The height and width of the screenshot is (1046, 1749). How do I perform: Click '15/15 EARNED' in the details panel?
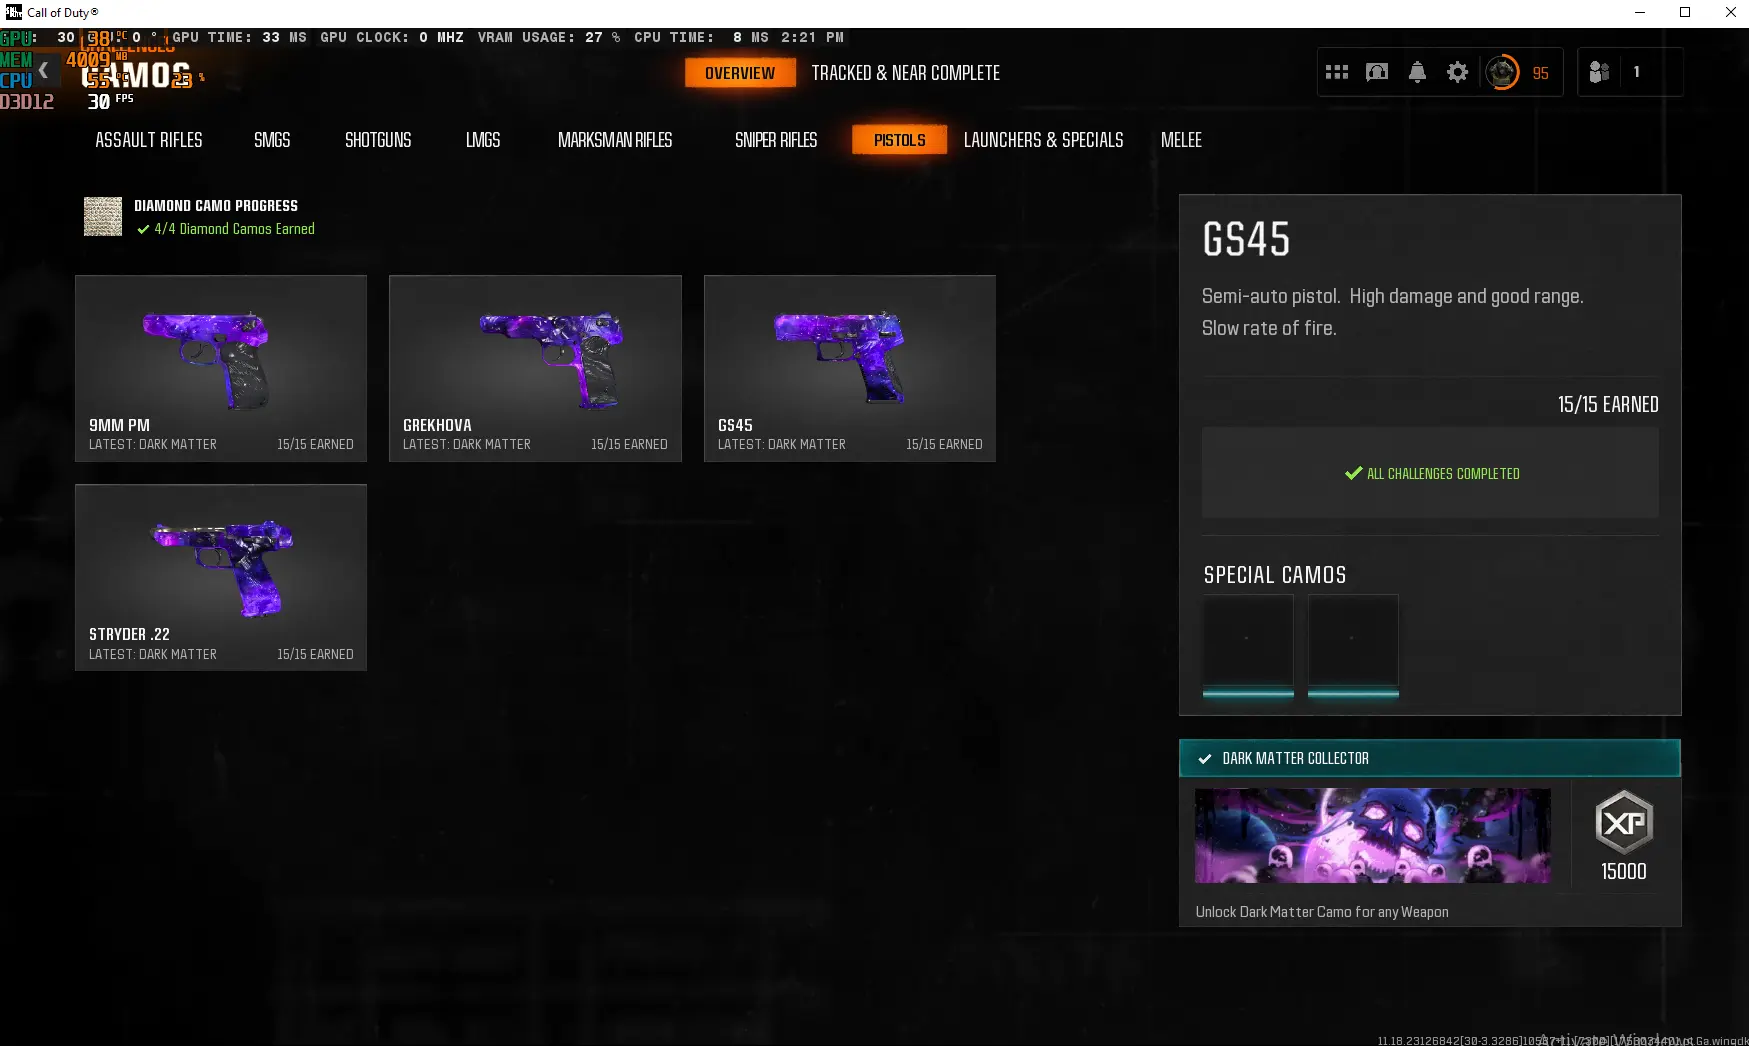coord(1608,404)
